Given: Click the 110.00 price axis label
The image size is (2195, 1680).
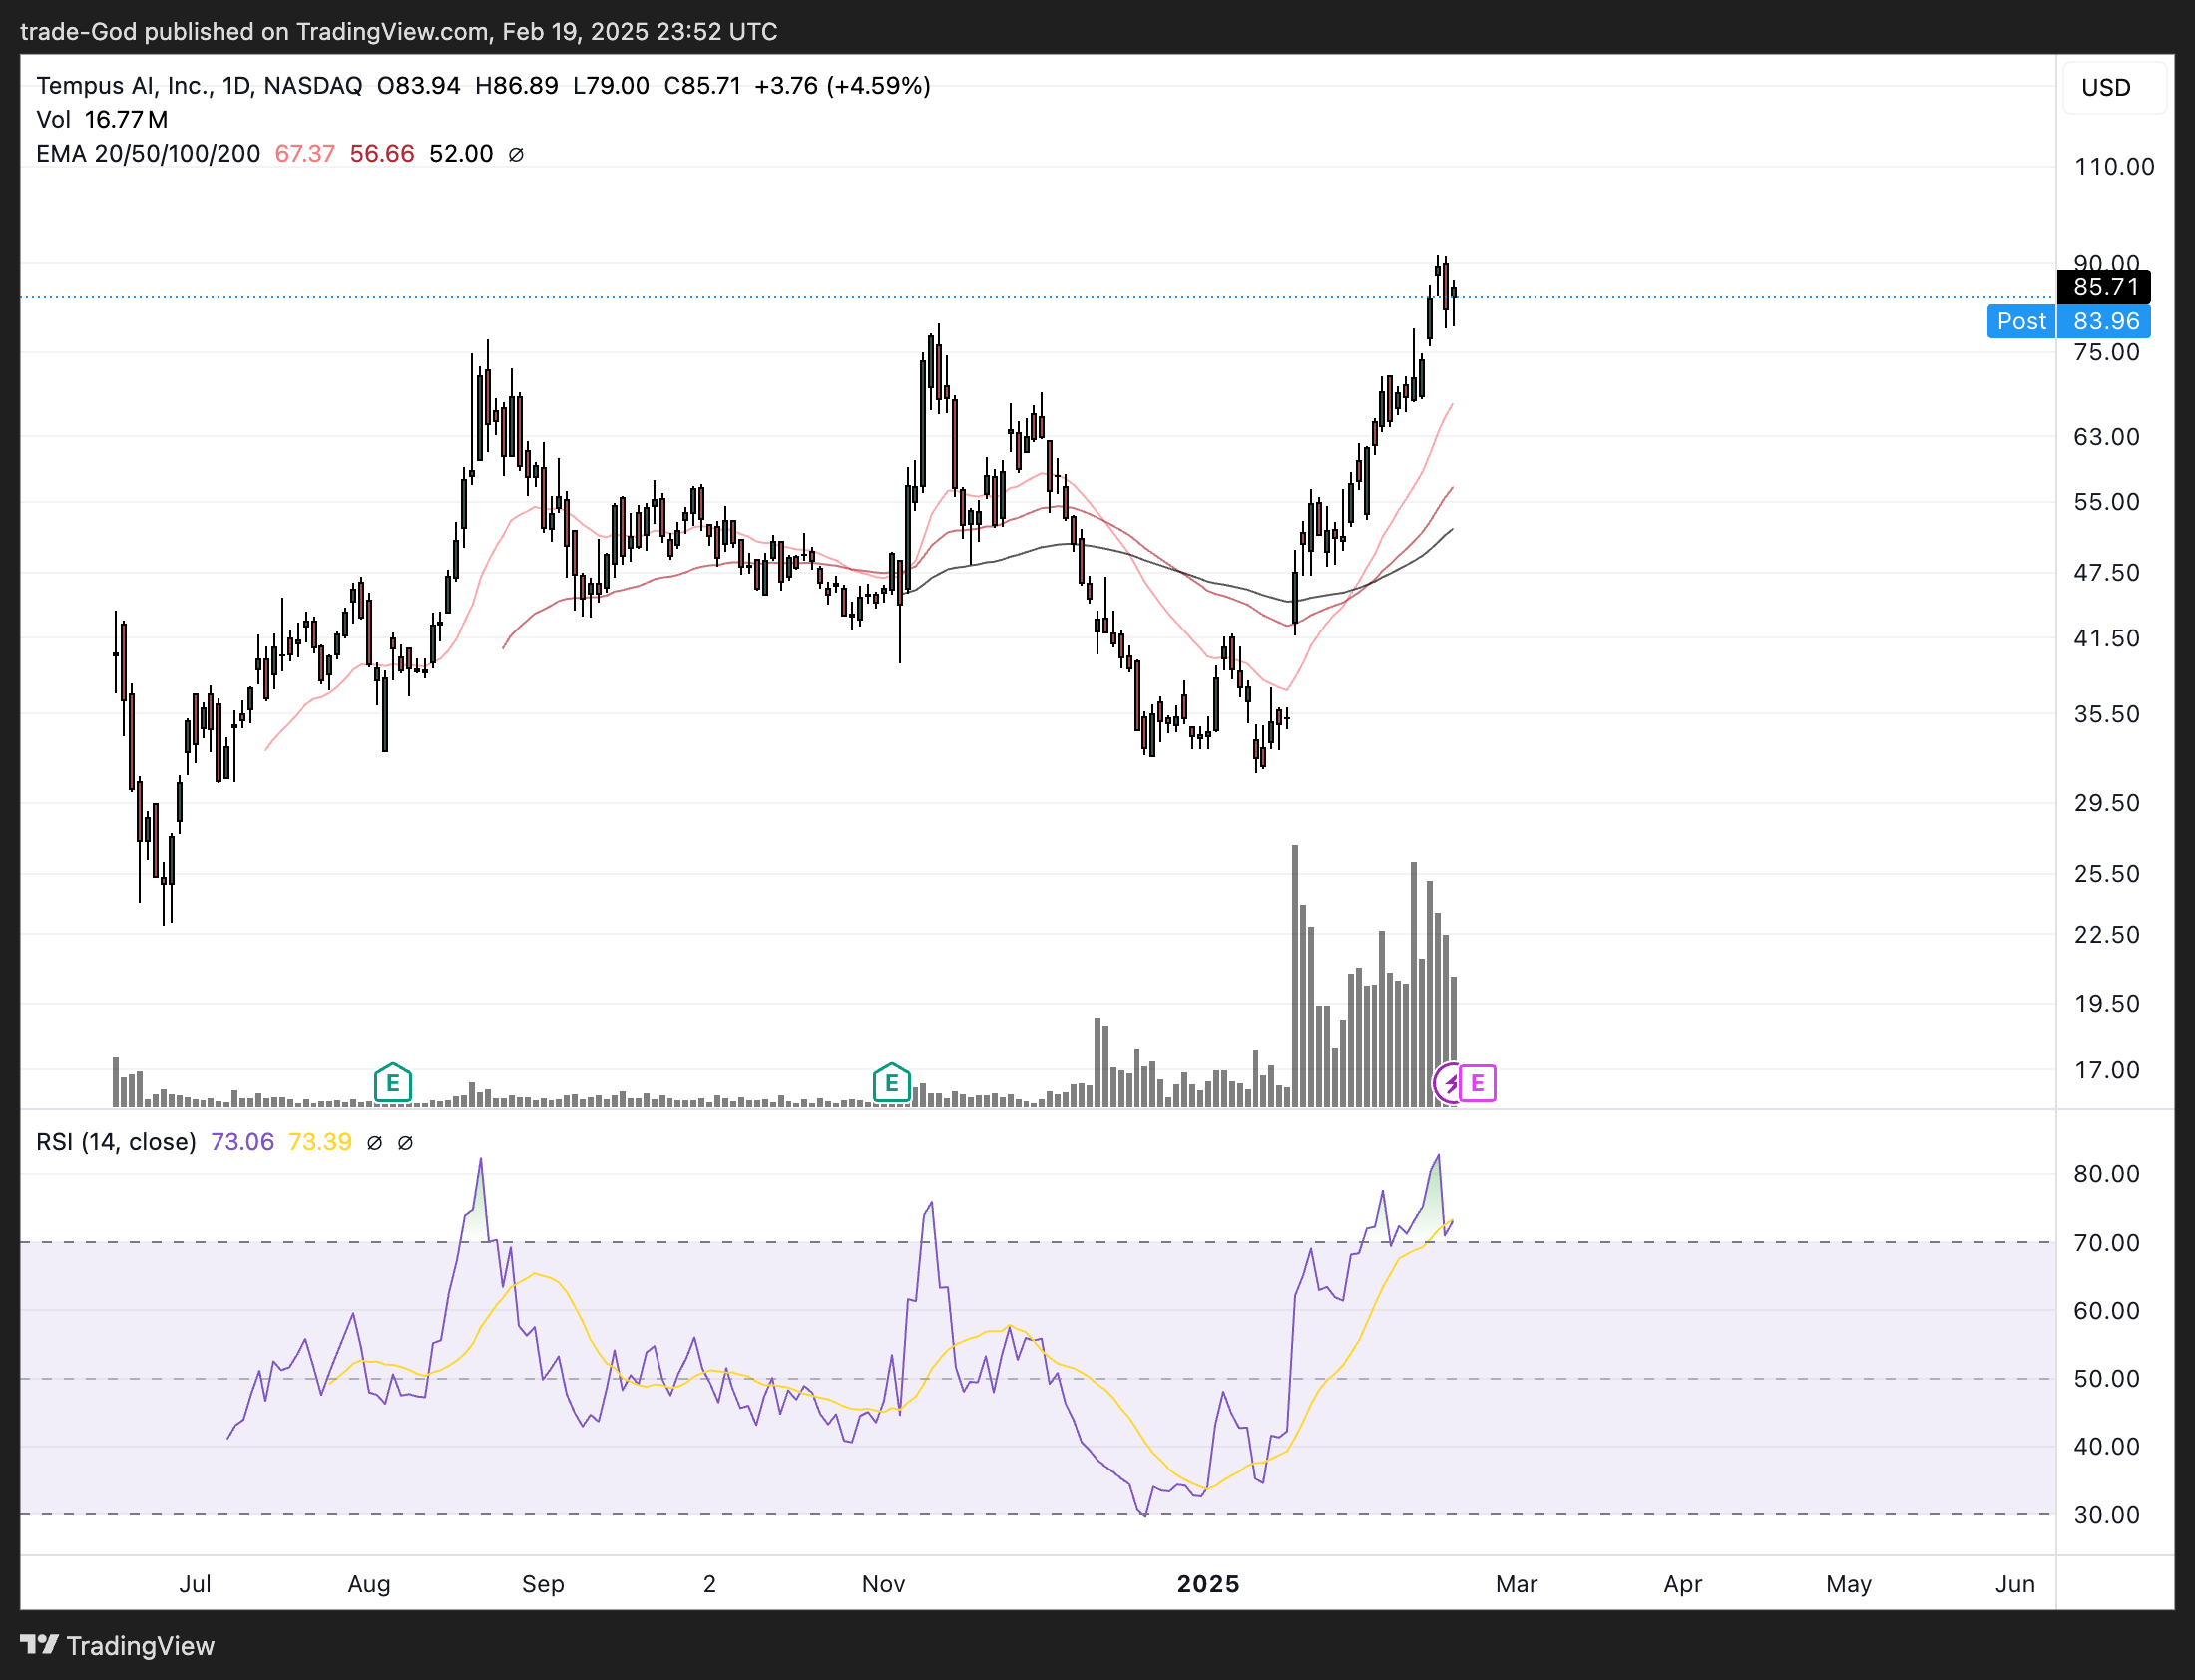Looking at the screenshot, I should click(x=2114, y=167).
